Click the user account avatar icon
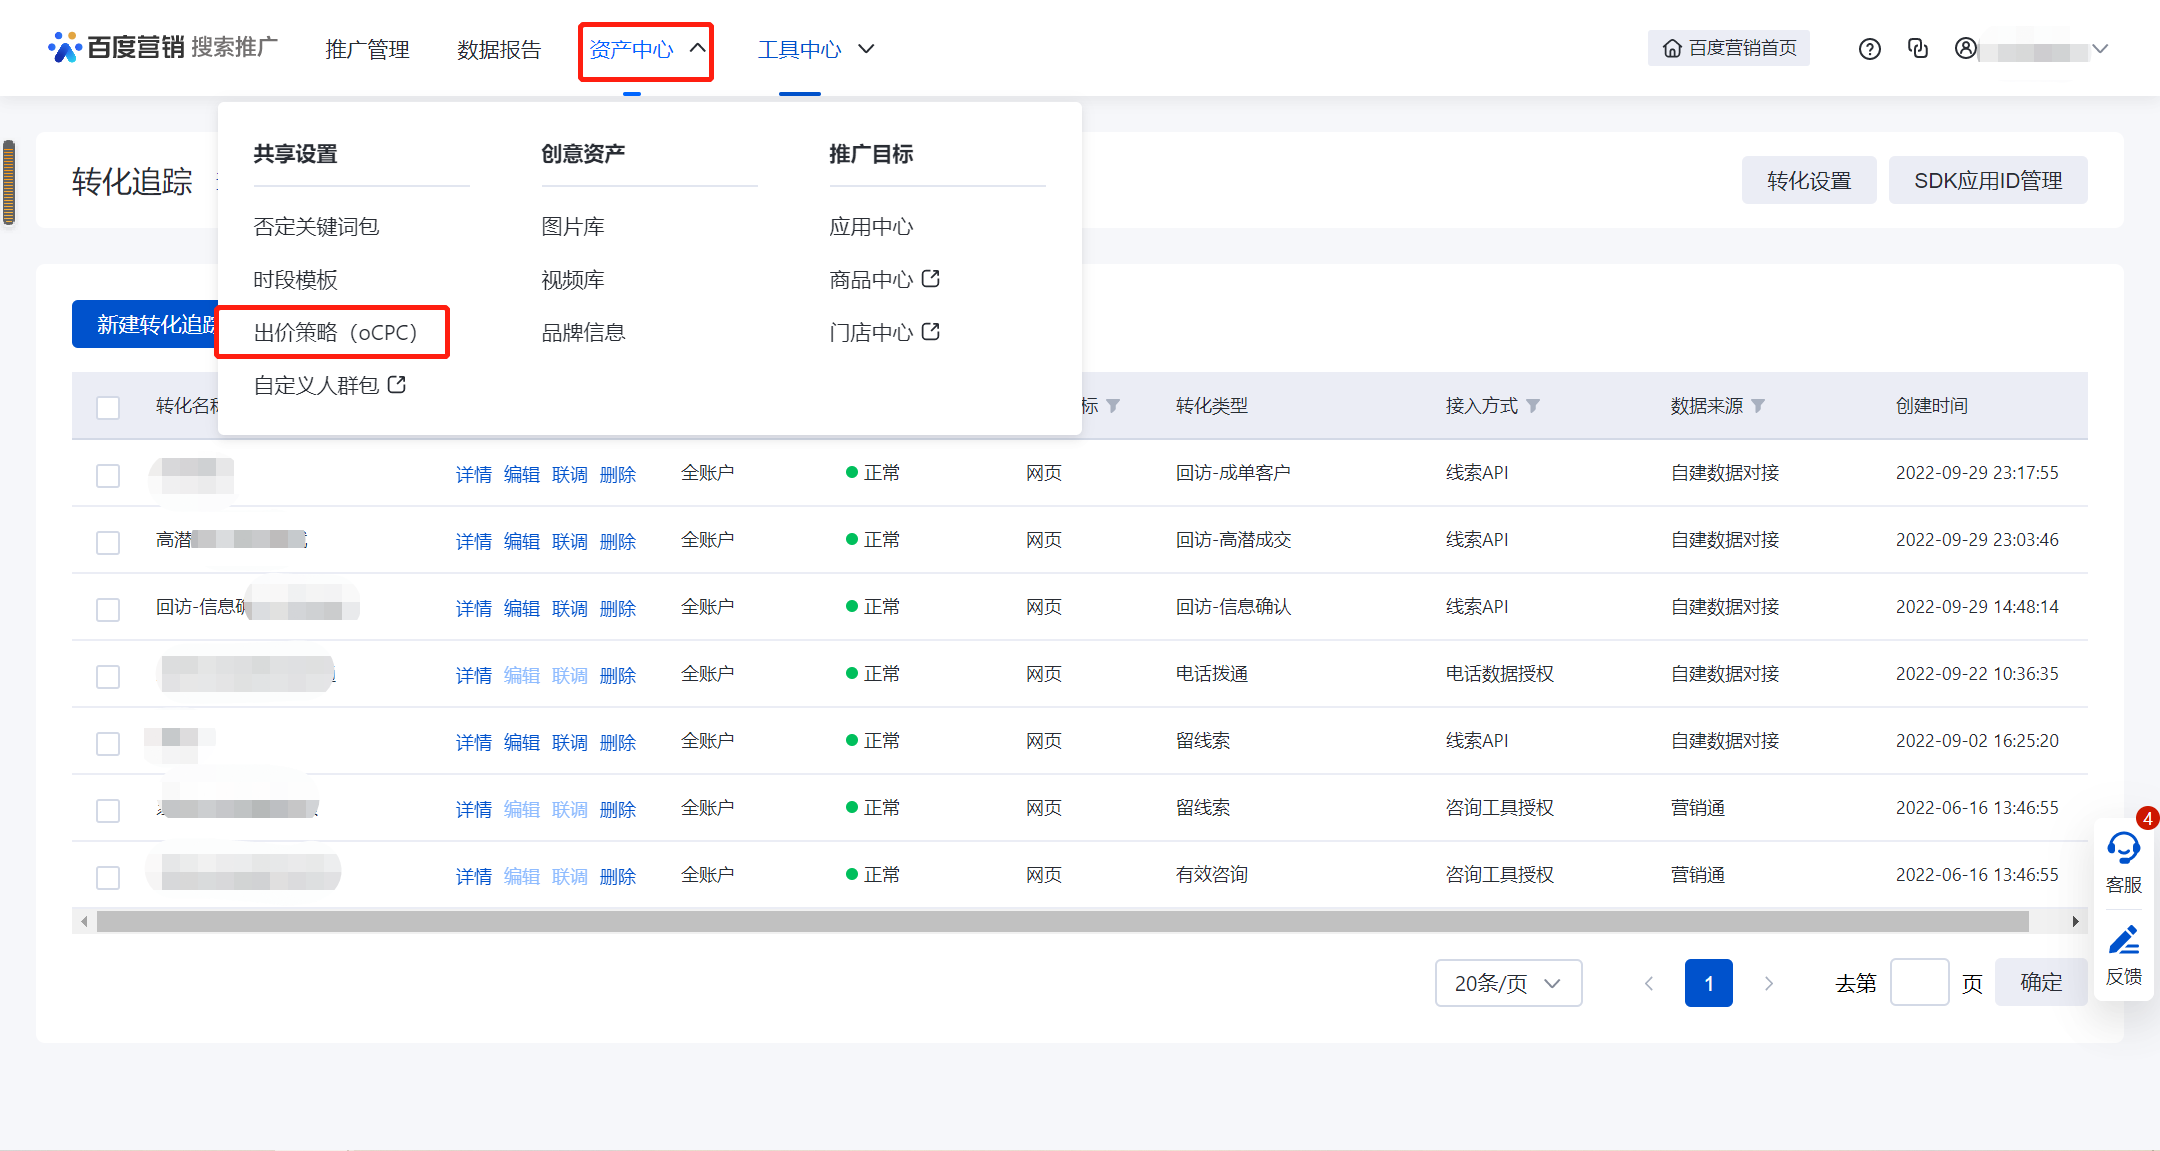Image resolution: width=2160 pixels, height=1151 pixels. (x=1965, y=48)
